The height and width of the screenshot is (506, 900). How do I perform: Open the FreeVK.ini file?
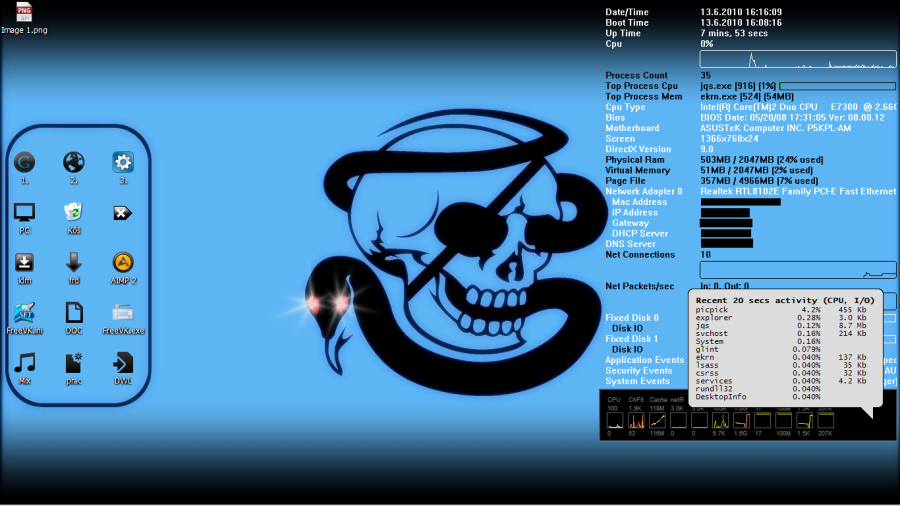click(x=25, y=312)
